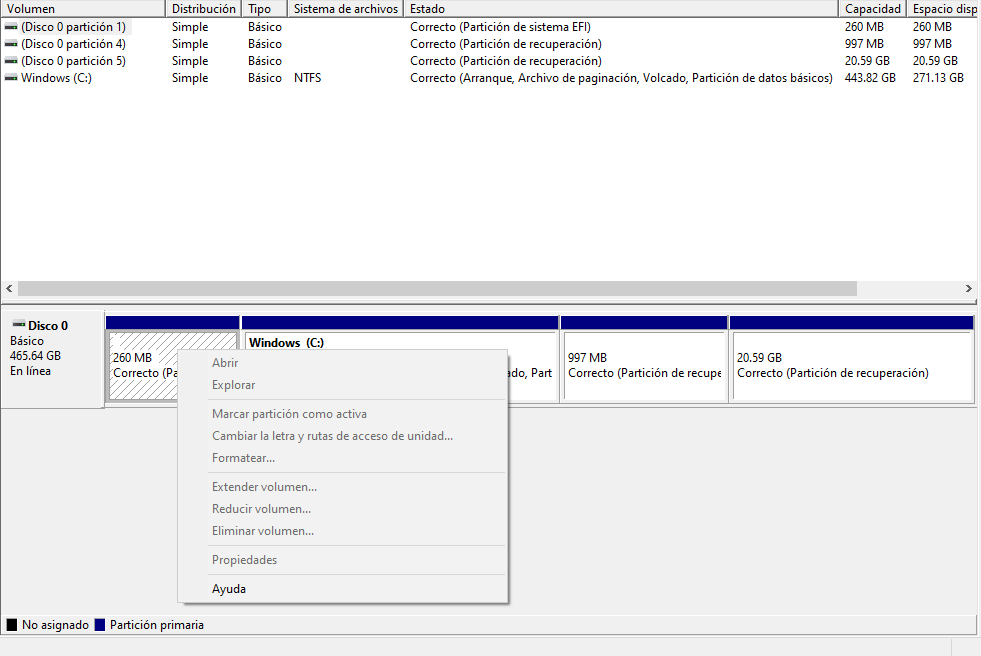Click the drive icon for Disco 0 partición 1

[x=11, y=27]
